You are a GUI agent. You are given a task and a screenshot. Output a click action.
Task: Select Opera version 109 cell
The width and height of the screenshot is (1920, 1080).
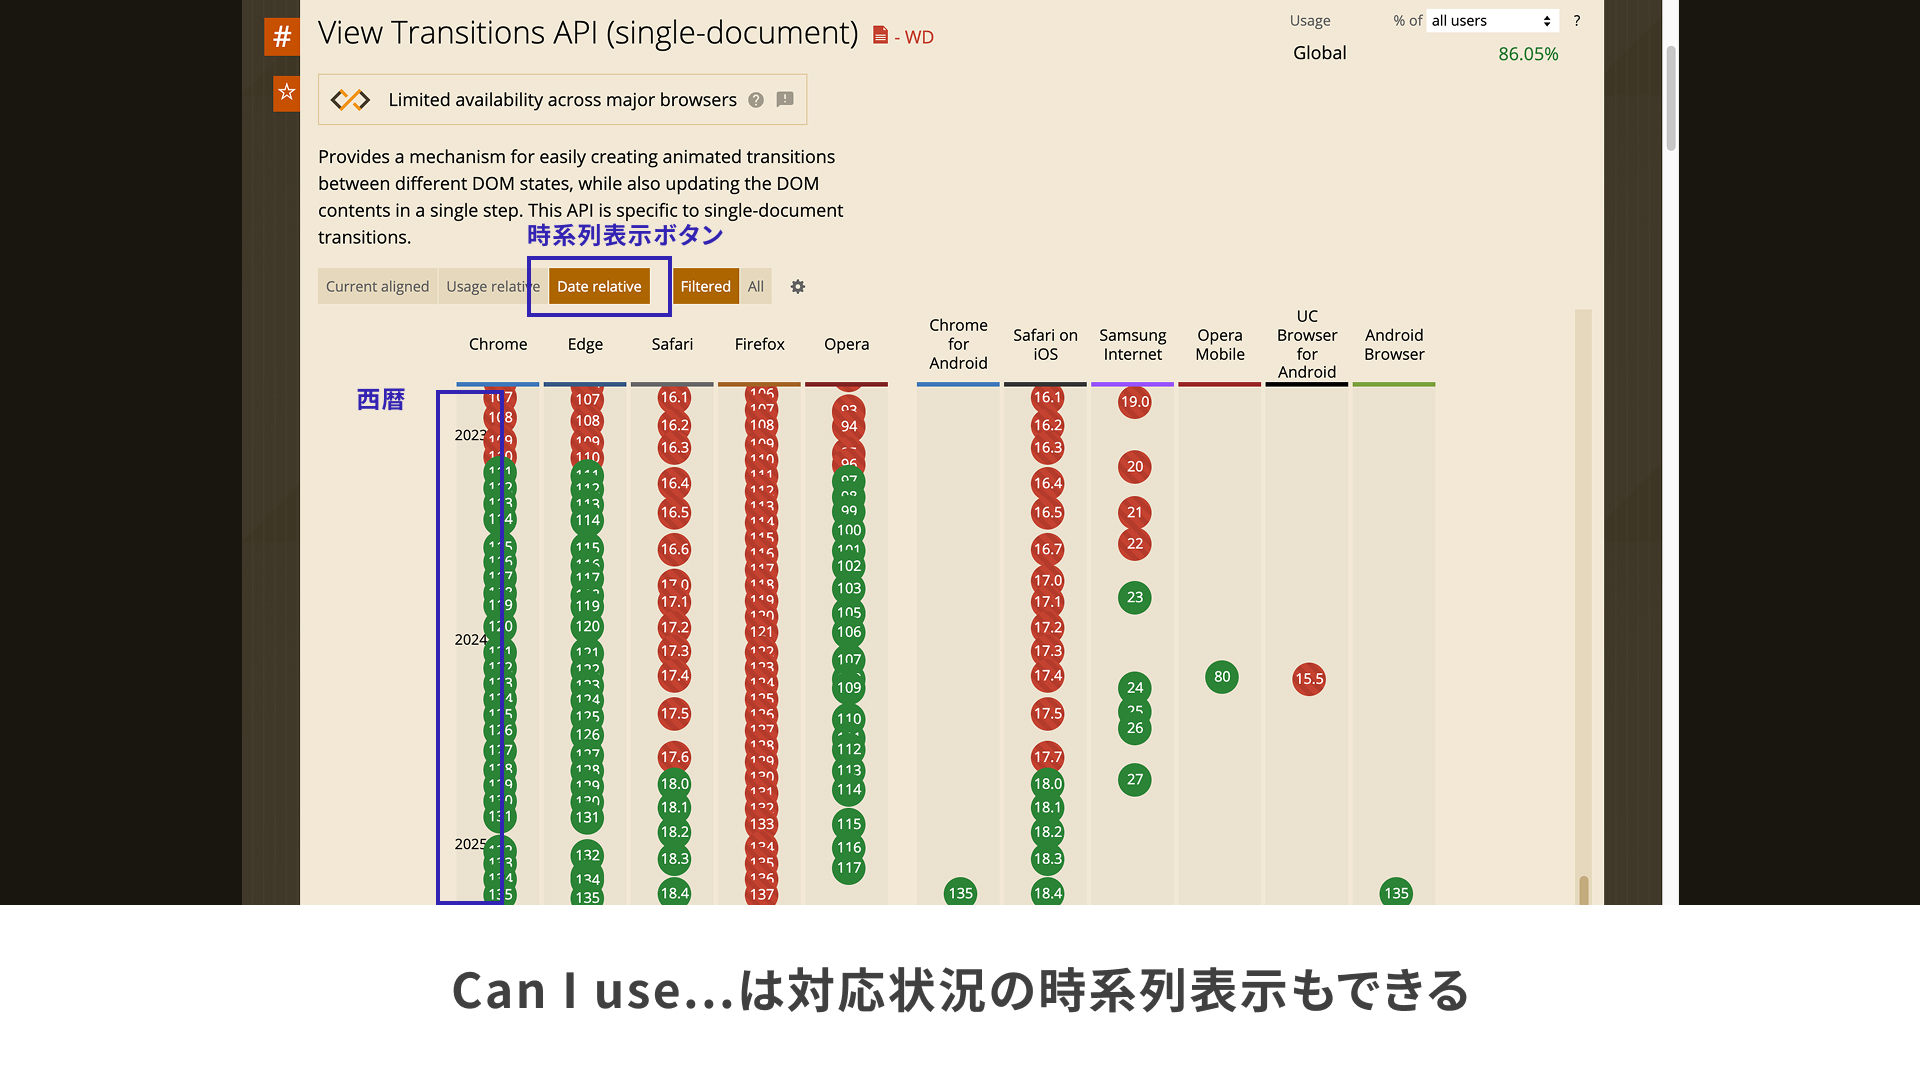coord(849,687)
